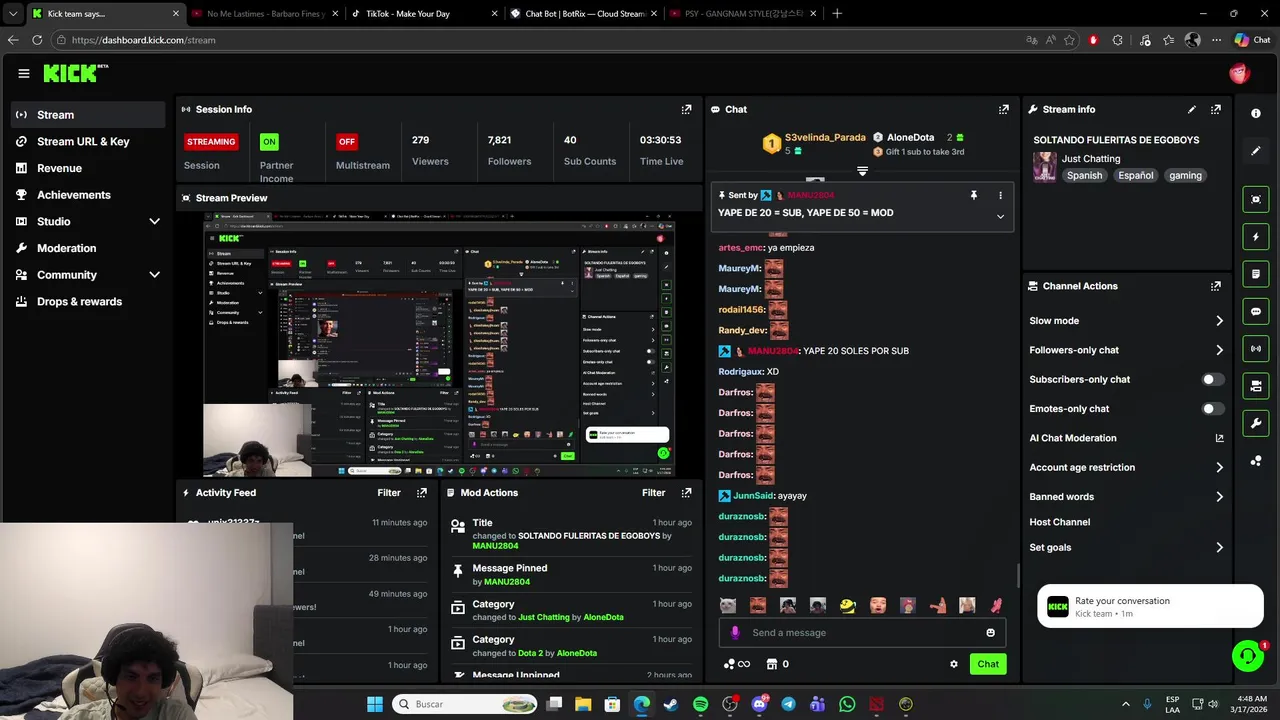Click the bubbles icon at sidebar bottom
Image resolution: width=1280 pixels, height=720 pixels.
(1256, 461)
